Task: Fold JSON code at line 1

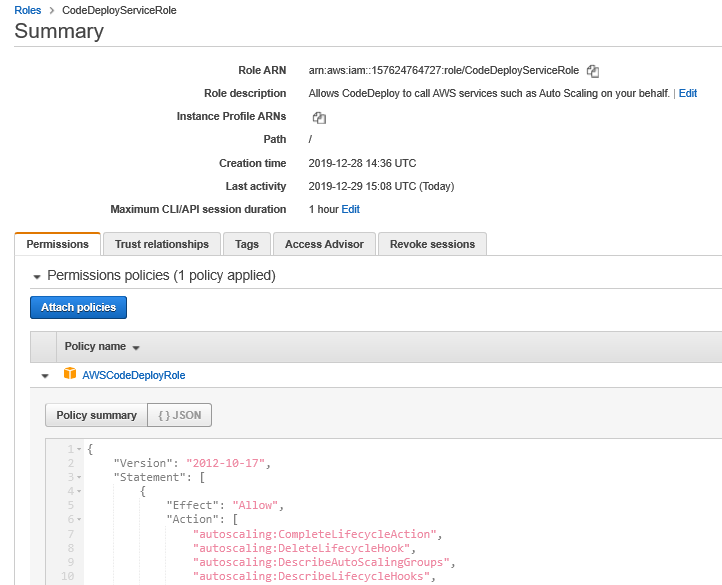Action: (79, 449)
